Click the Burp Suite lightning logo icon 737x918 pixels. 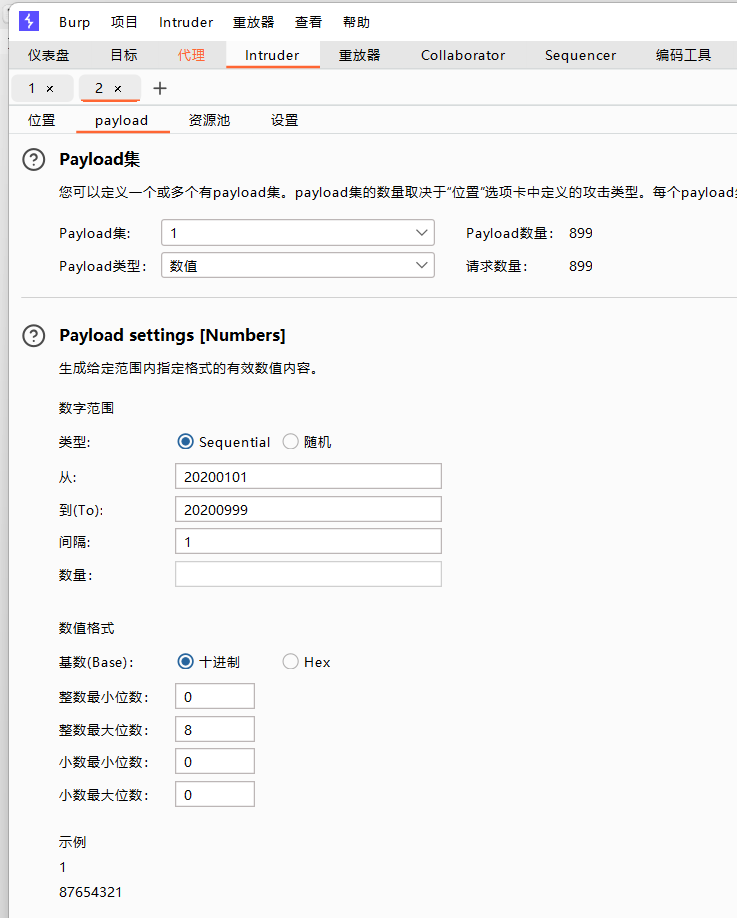[x=29, y=21]
